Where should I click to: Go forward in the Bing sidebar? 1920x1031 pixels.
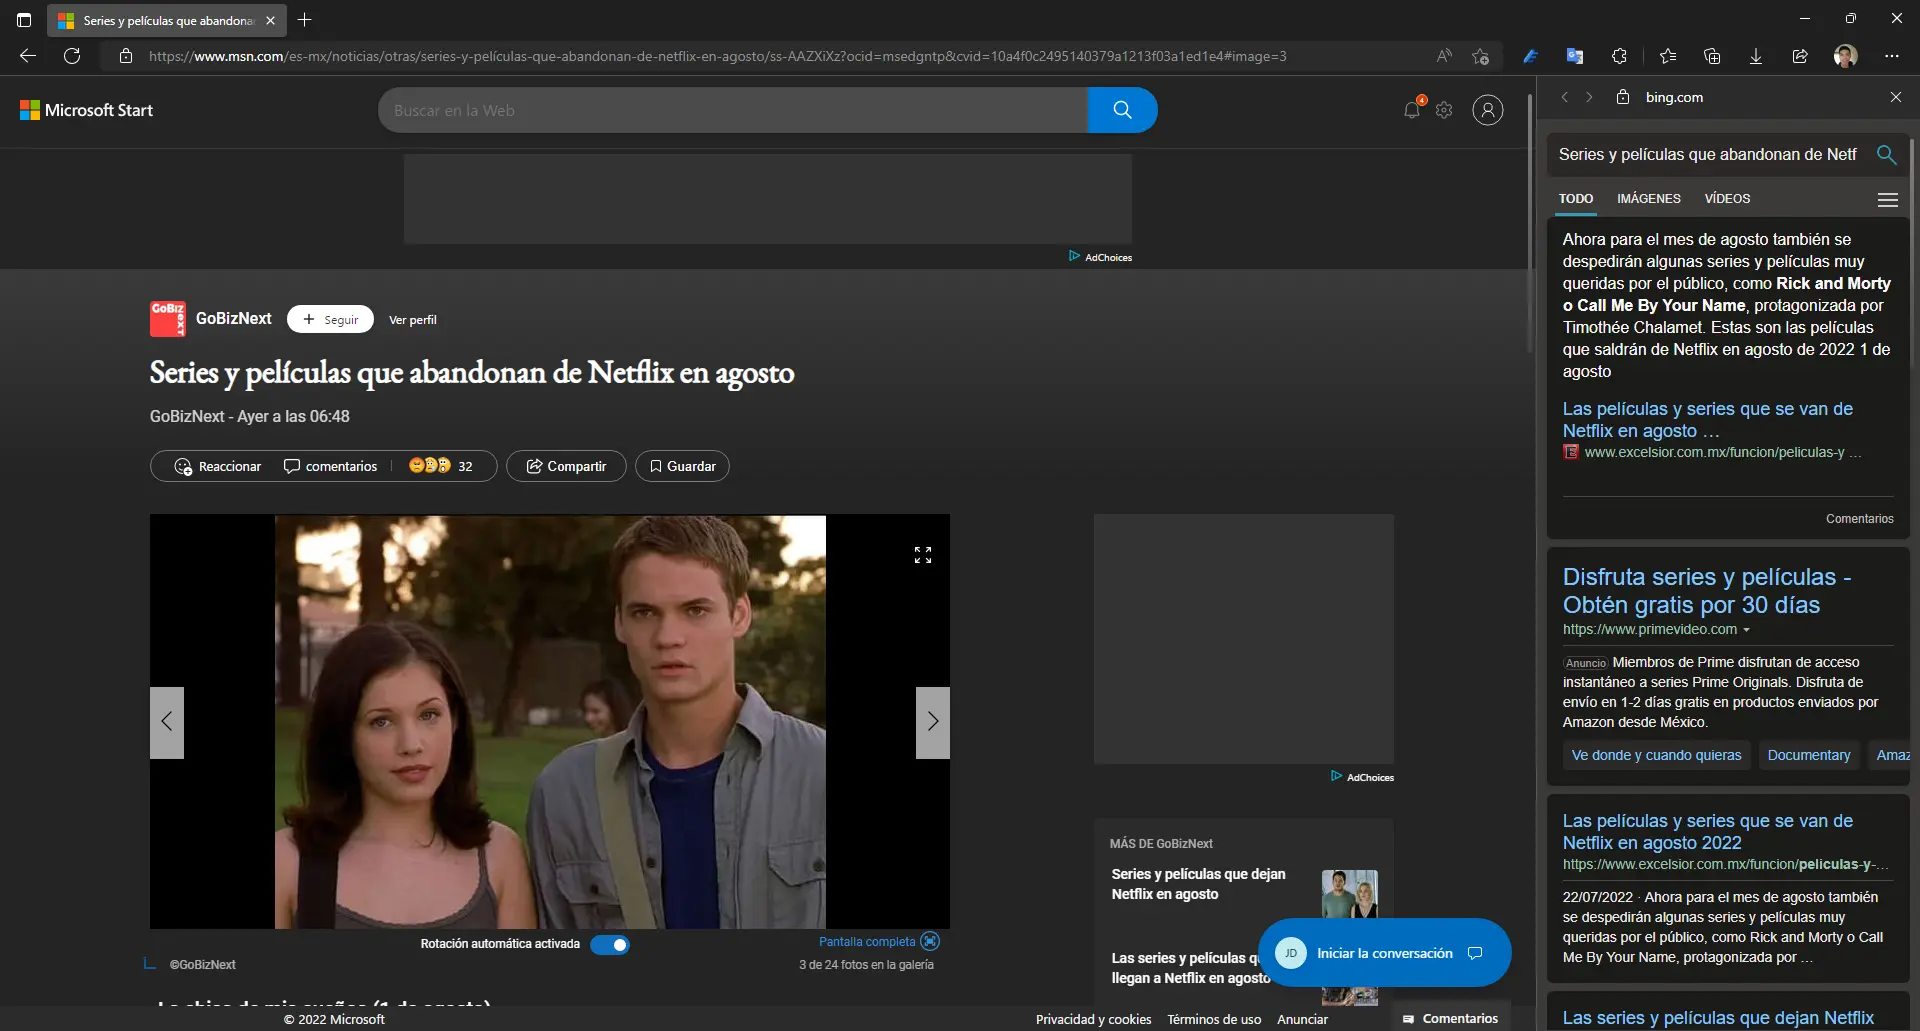click(x=1589, y=97)
